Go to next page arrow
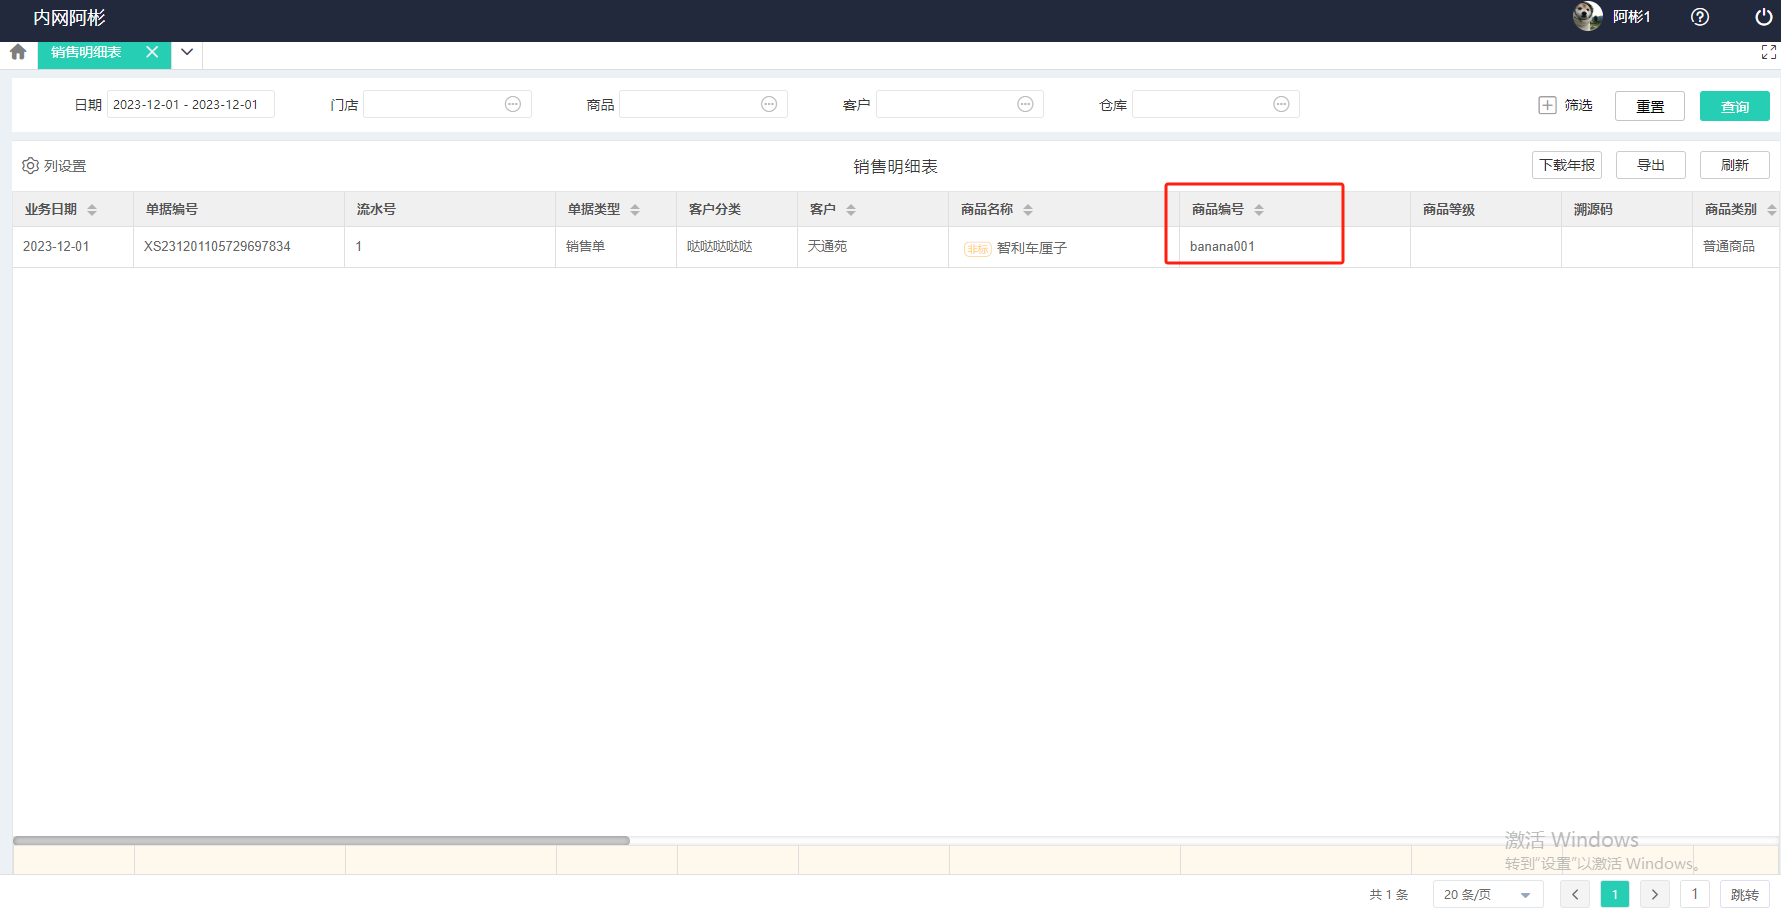The width and height of the screenshot is (1781, 911). pyautogui.click(x=1655, y=895)
